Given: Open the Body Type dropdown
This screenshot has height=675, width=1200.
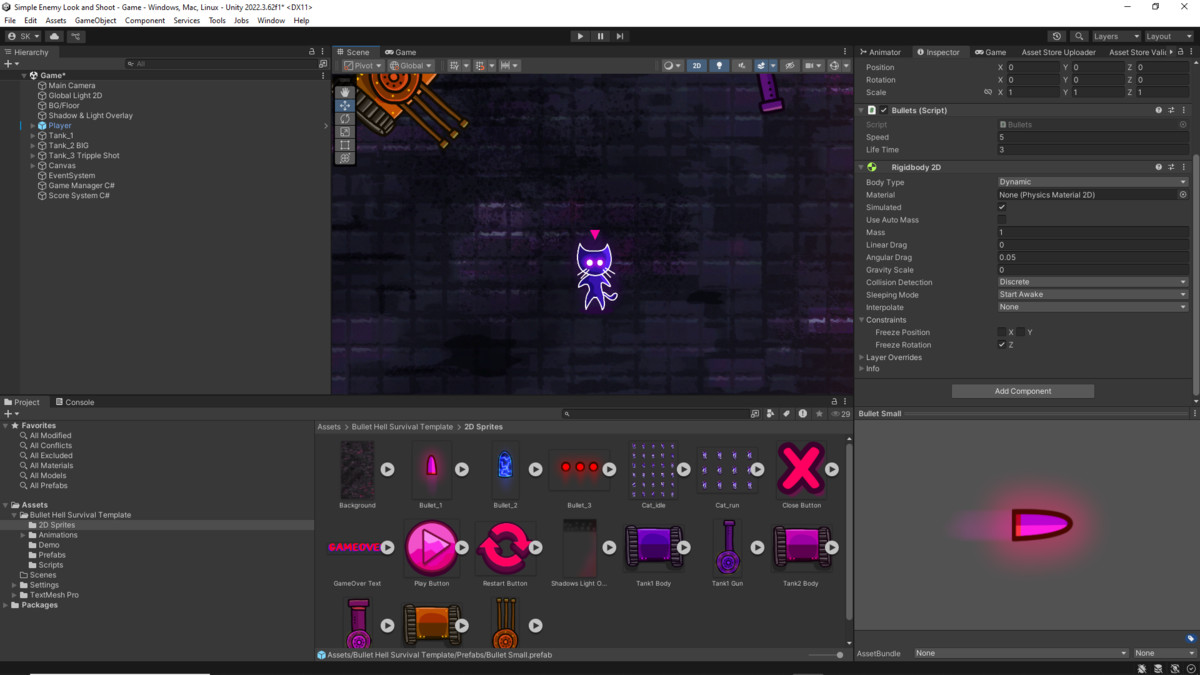Looking at the screenshot, I should click(1090, 182).
